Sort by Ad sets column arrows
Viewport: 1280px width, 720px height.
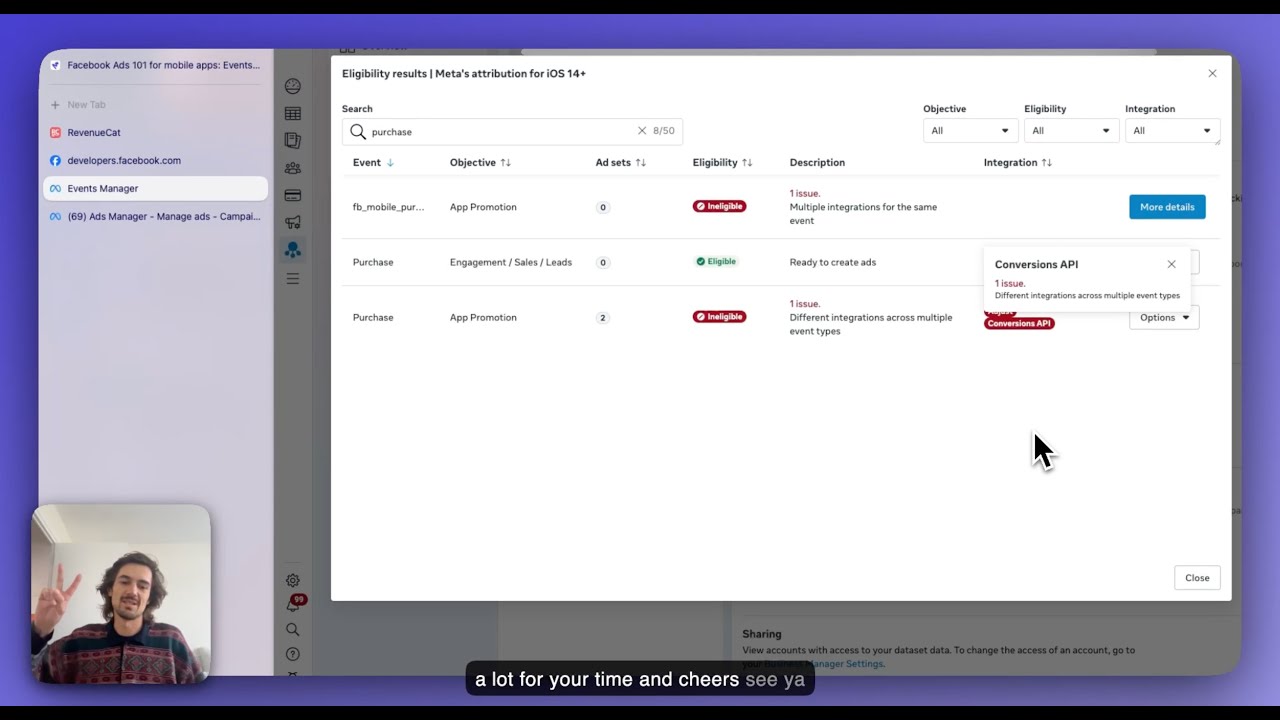click(x=640, y=162)
